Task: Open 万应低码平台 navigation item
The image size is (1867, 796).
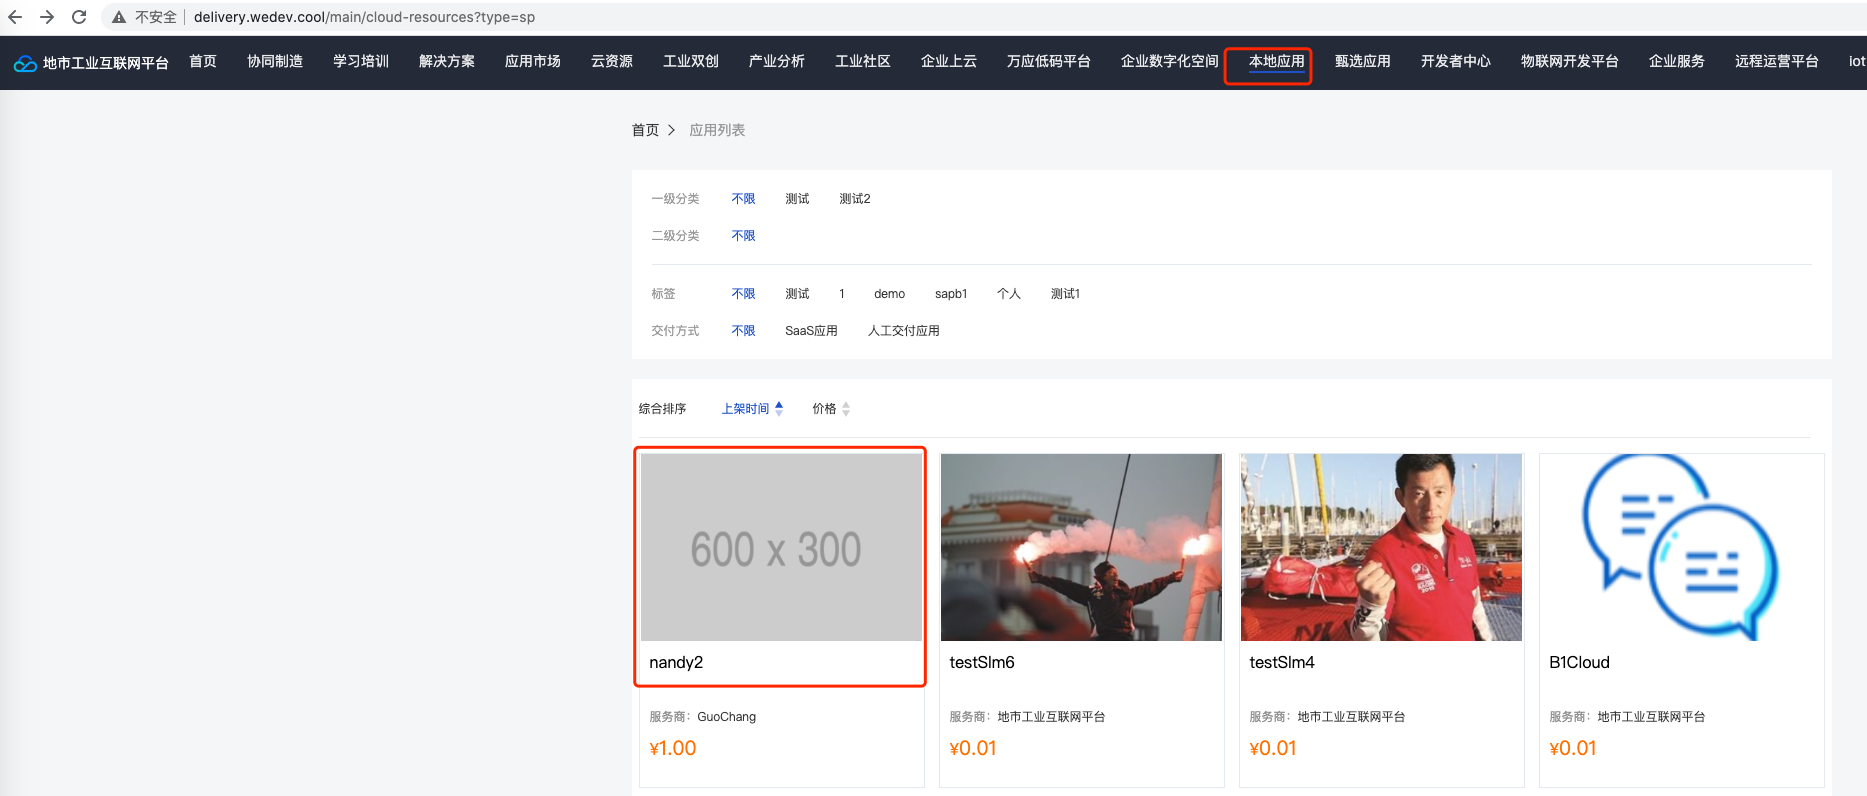Action: [x=1049, y=62]
